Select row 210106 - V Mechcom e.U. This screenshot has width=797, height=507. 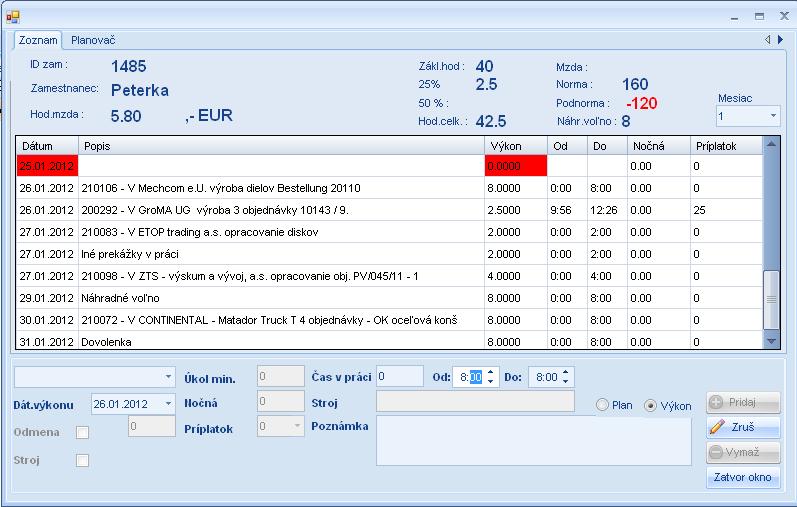pyautogui.click(x=389, y=188)
